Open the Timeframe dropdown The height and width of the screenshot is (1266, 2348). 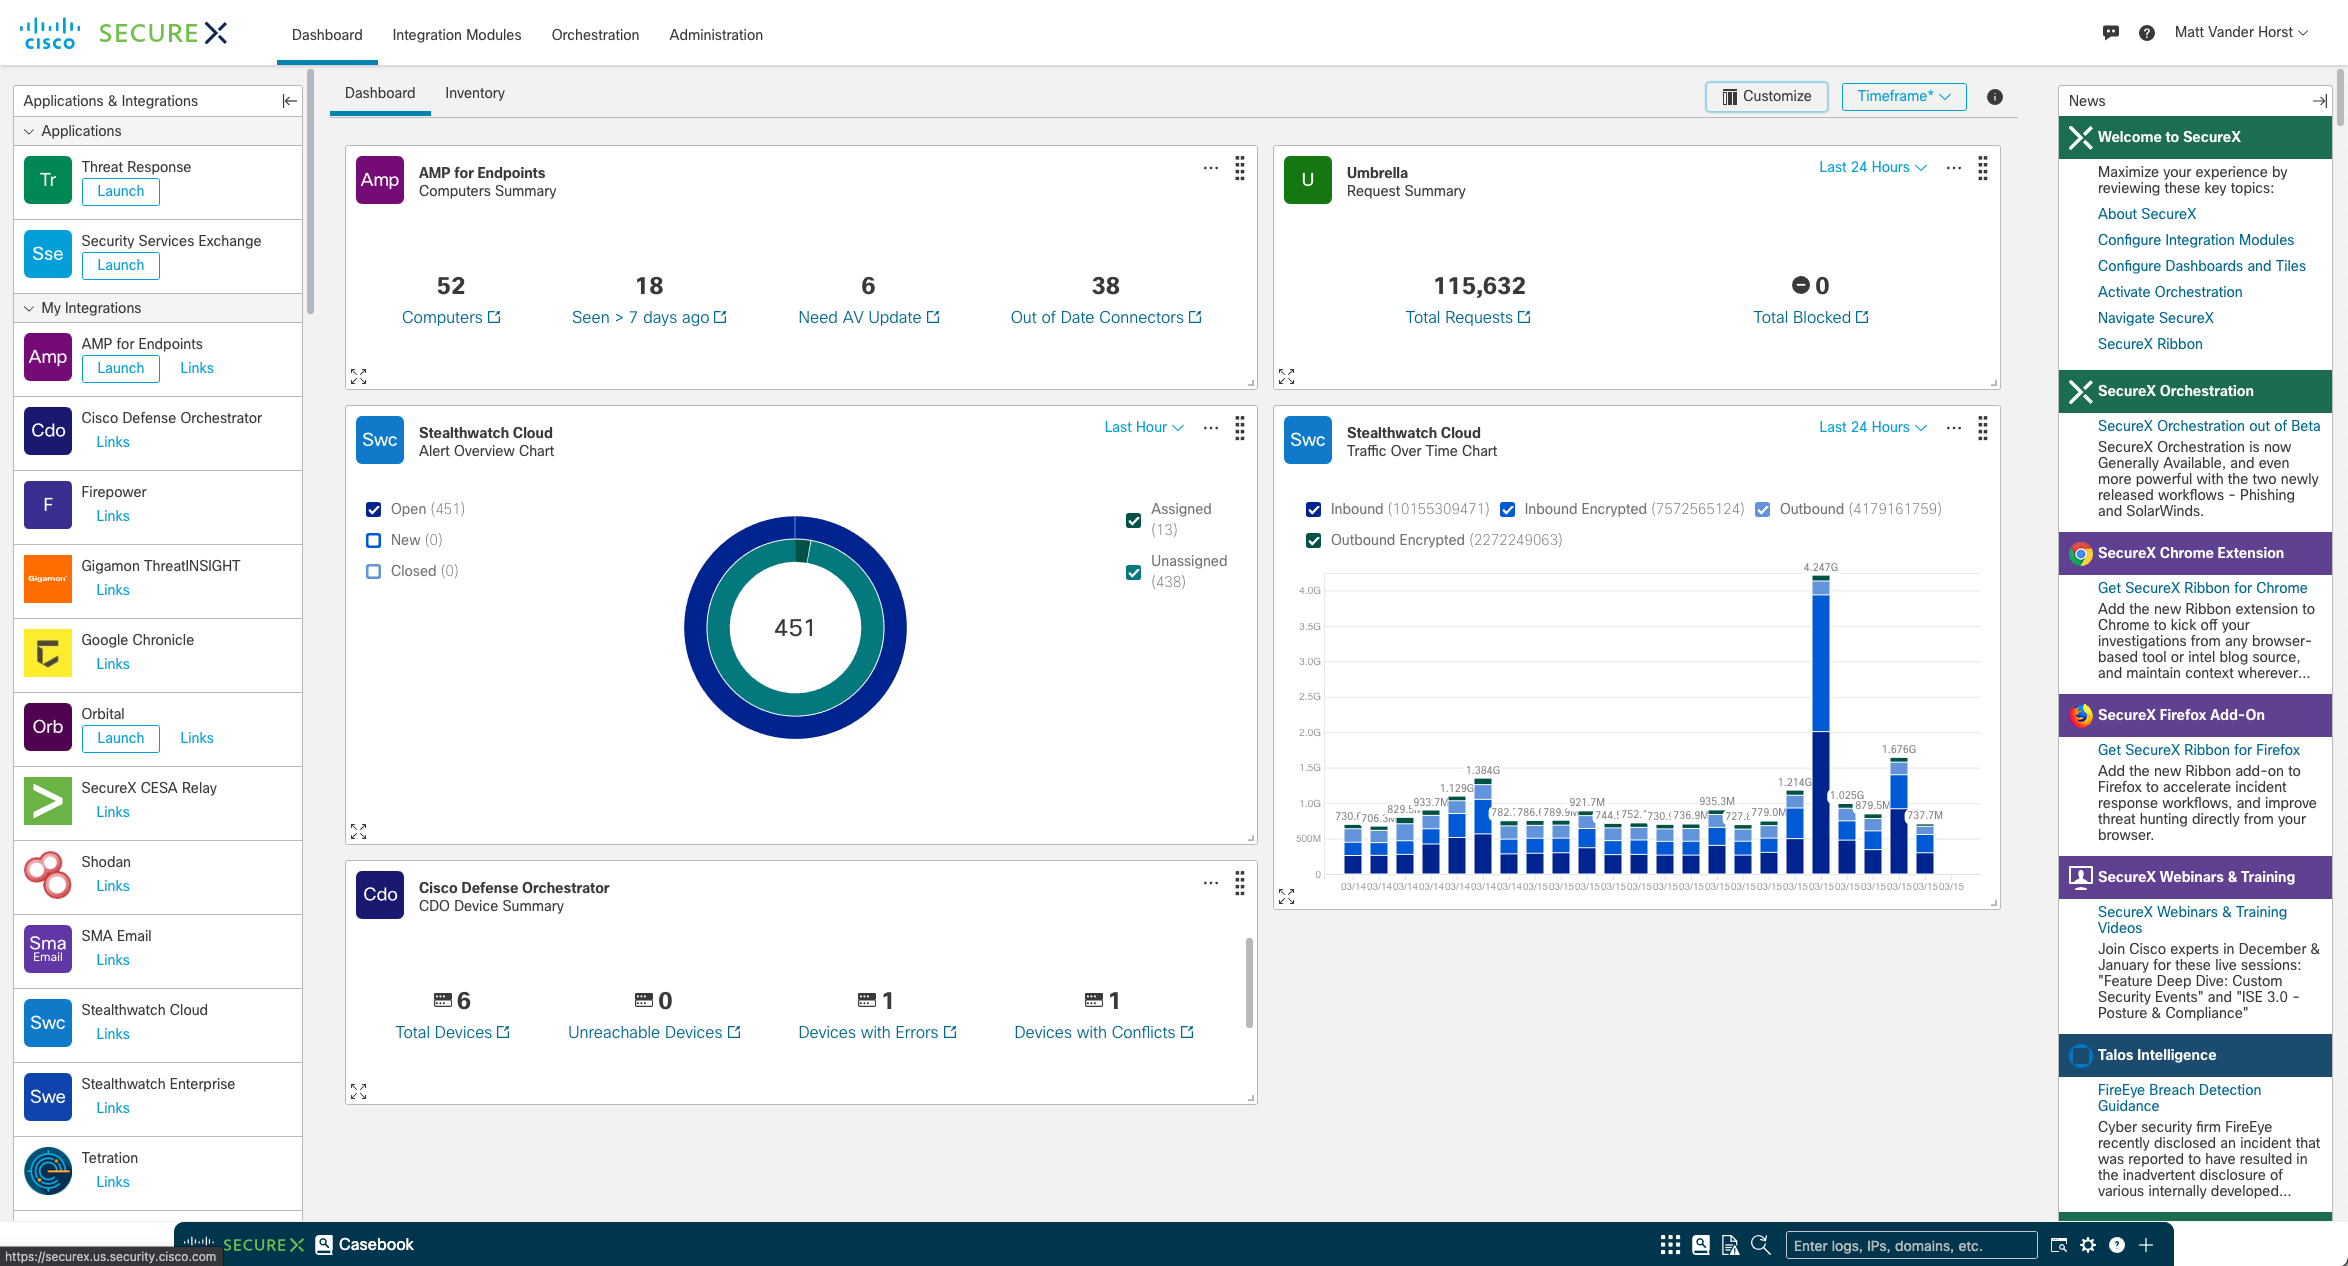(1903, 96)
